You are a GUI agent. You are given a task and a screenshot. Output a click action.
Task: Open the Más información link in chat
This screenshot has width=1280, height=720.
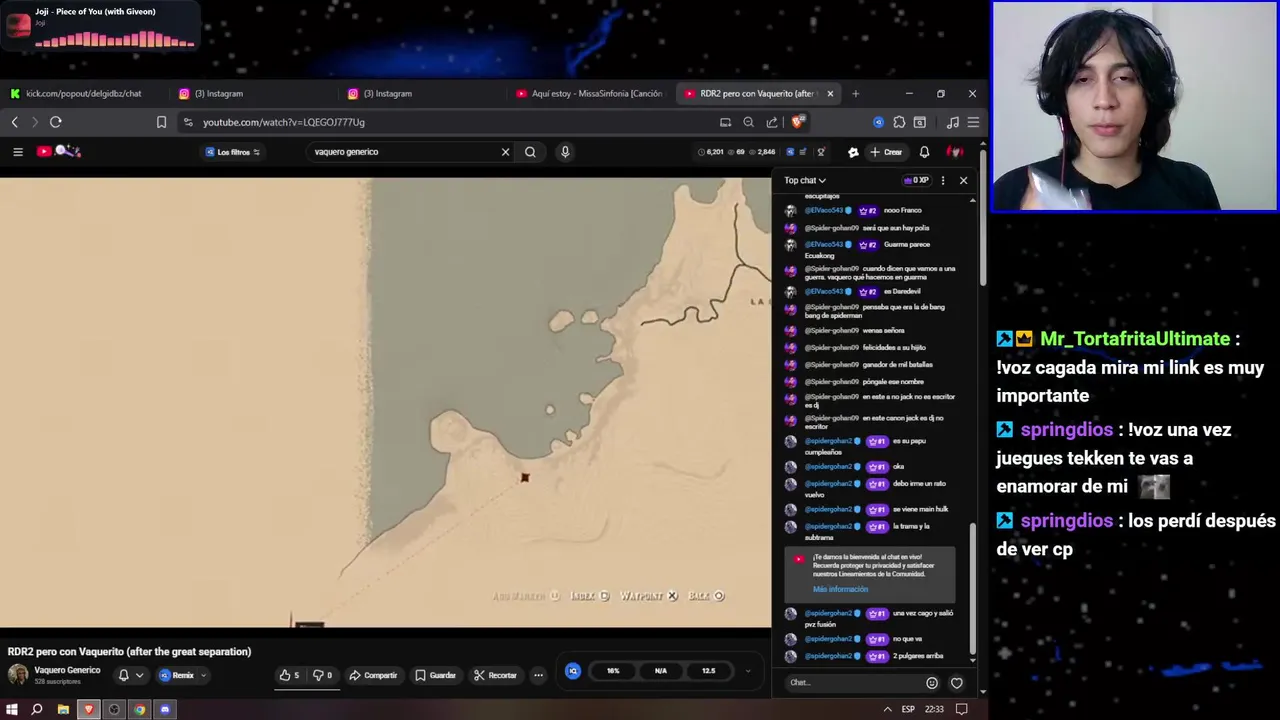[x=840, y=589]
